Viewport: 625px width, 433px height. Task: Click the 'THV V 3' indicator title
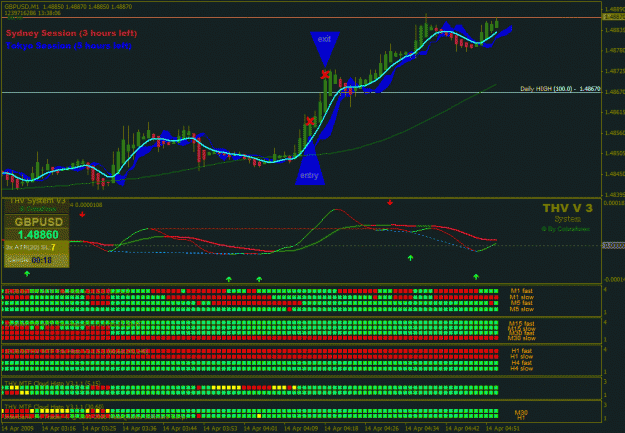568,208
